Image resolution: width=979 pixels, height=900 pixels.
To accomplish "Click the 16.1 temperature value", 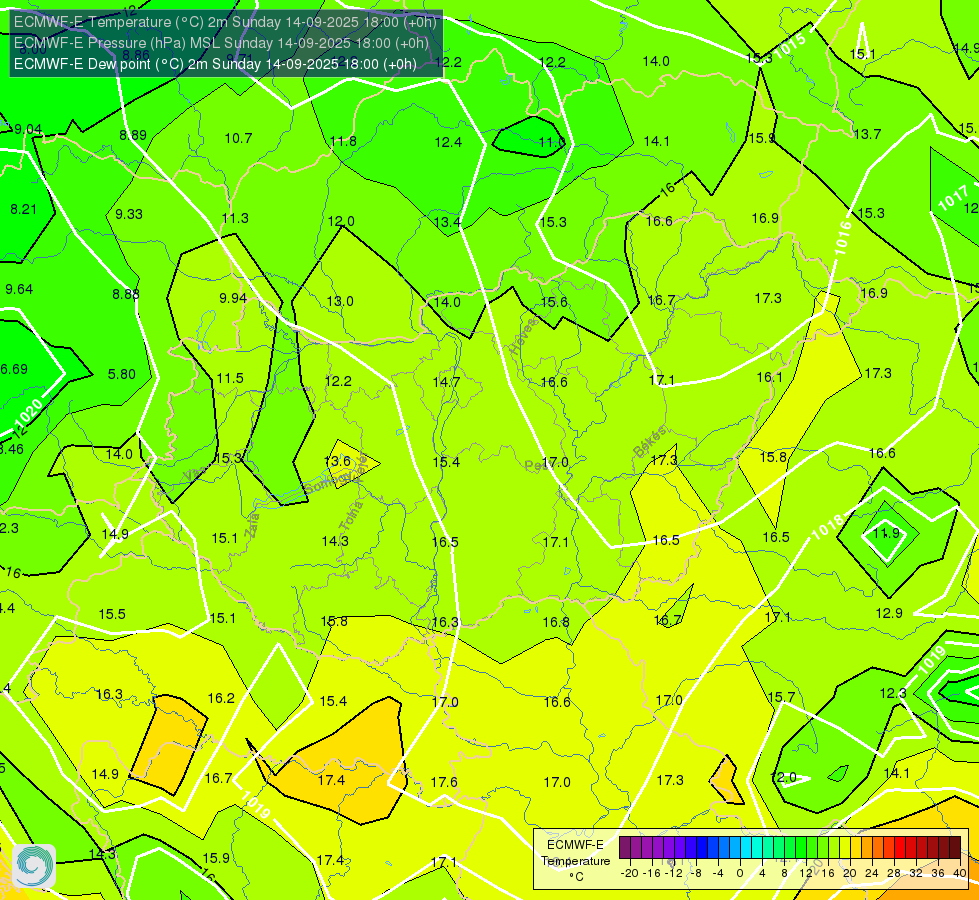I will (769, 377).
